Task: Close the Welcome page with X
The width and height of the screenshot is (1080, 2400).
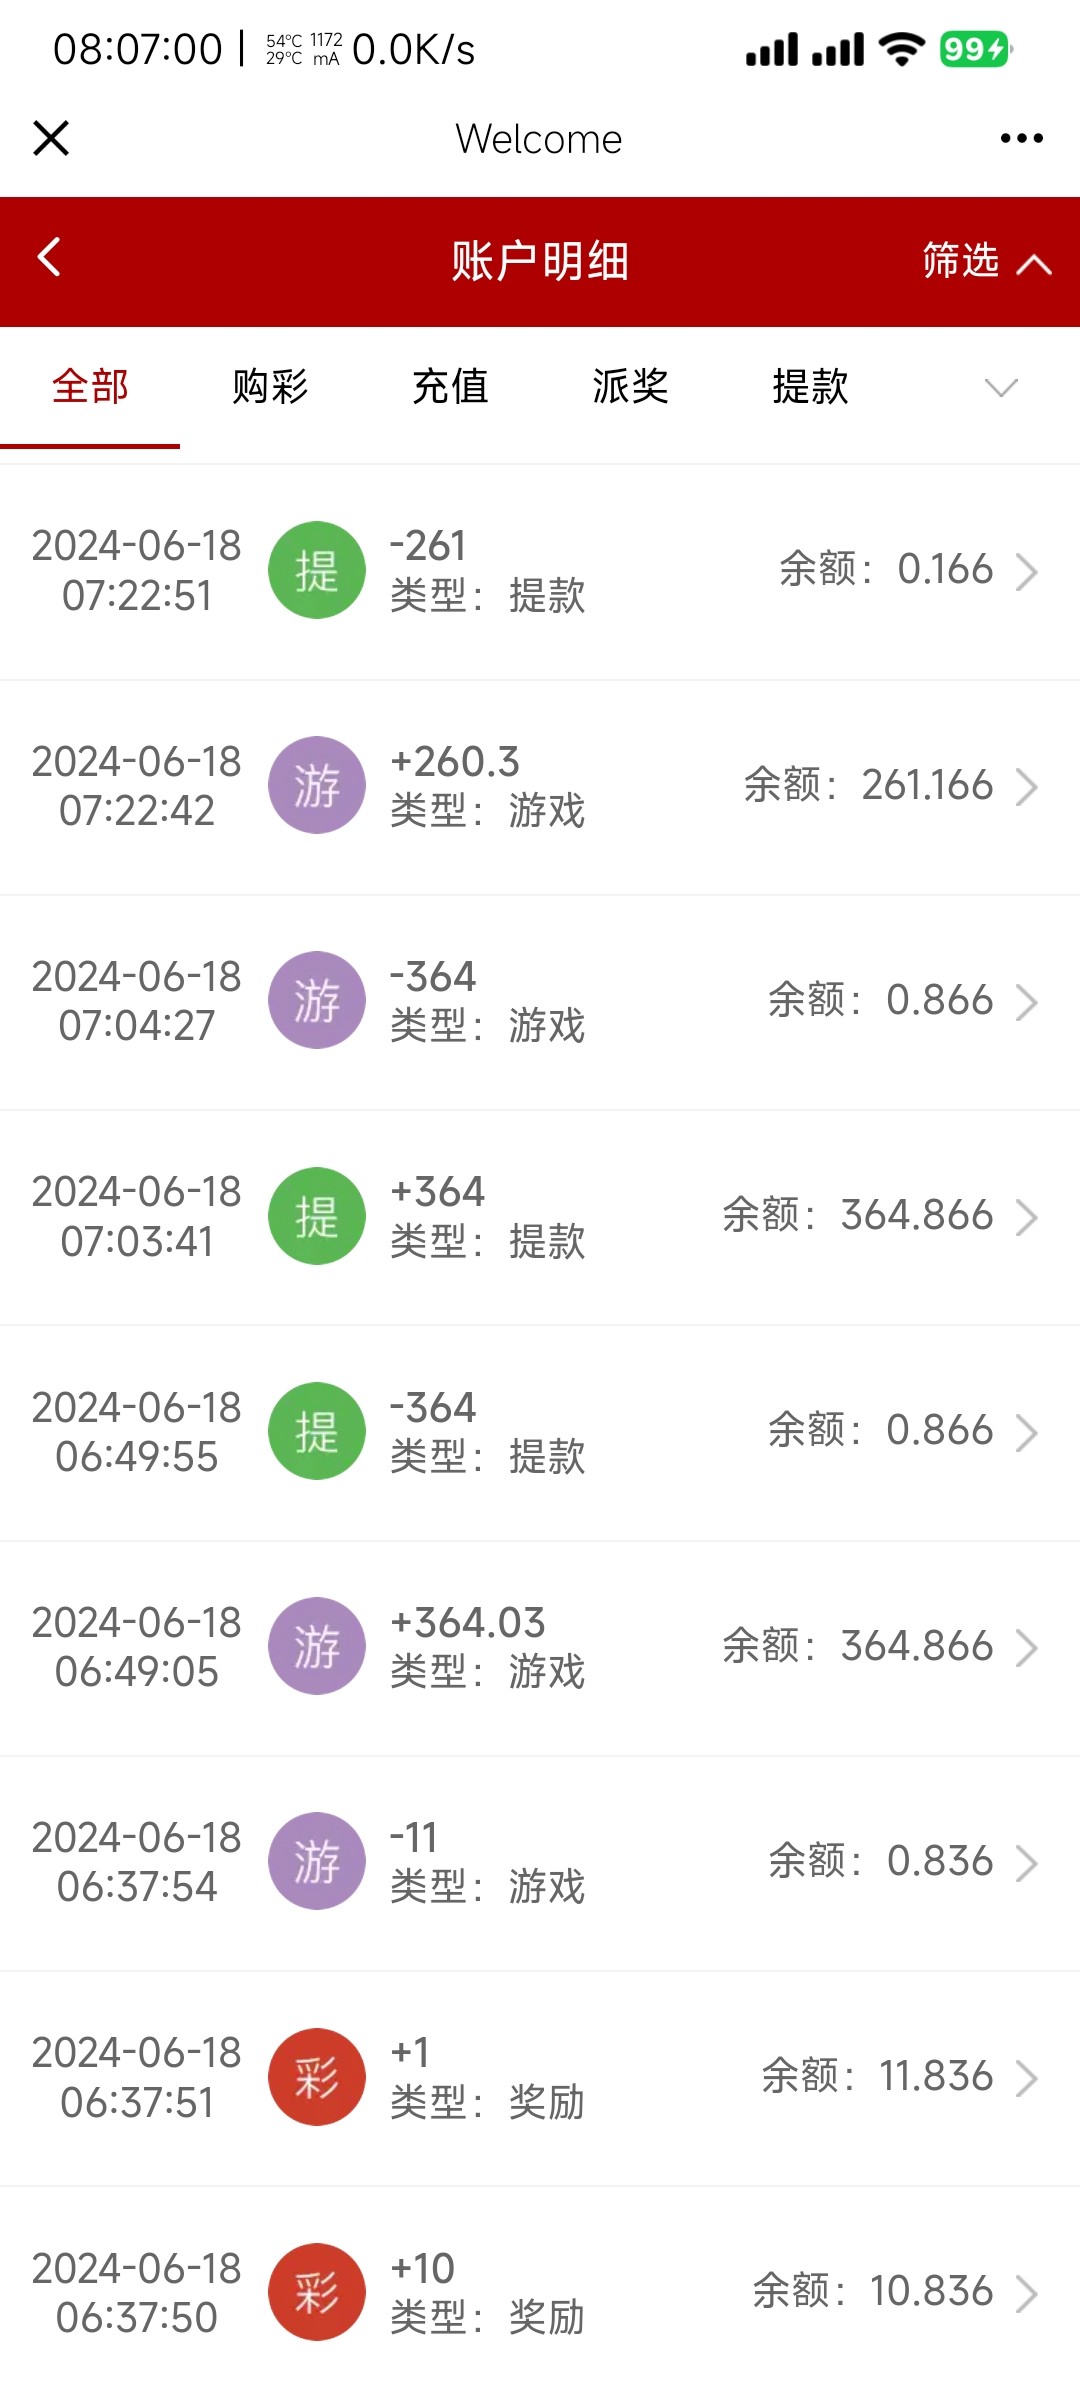Action: pos(51,138)
